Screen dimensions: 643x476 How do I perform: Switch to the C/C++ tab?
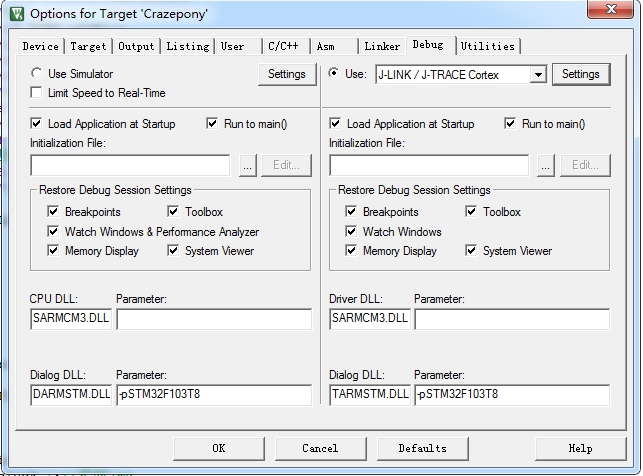281,46
